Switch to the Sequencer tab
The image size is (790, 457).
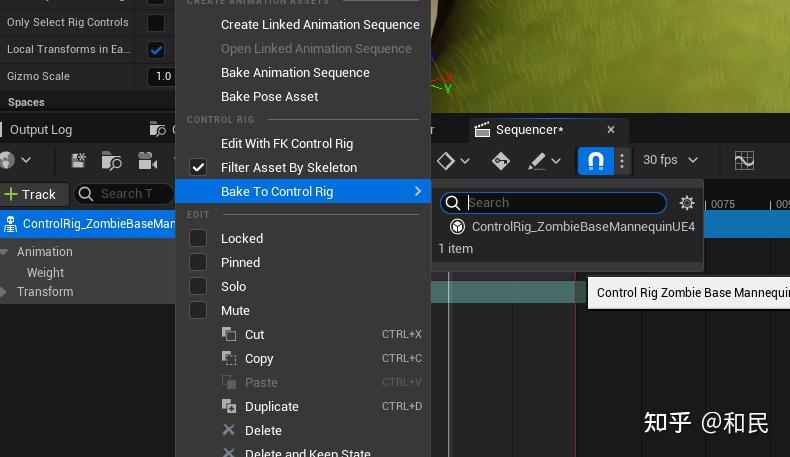(x=529, y=129)
